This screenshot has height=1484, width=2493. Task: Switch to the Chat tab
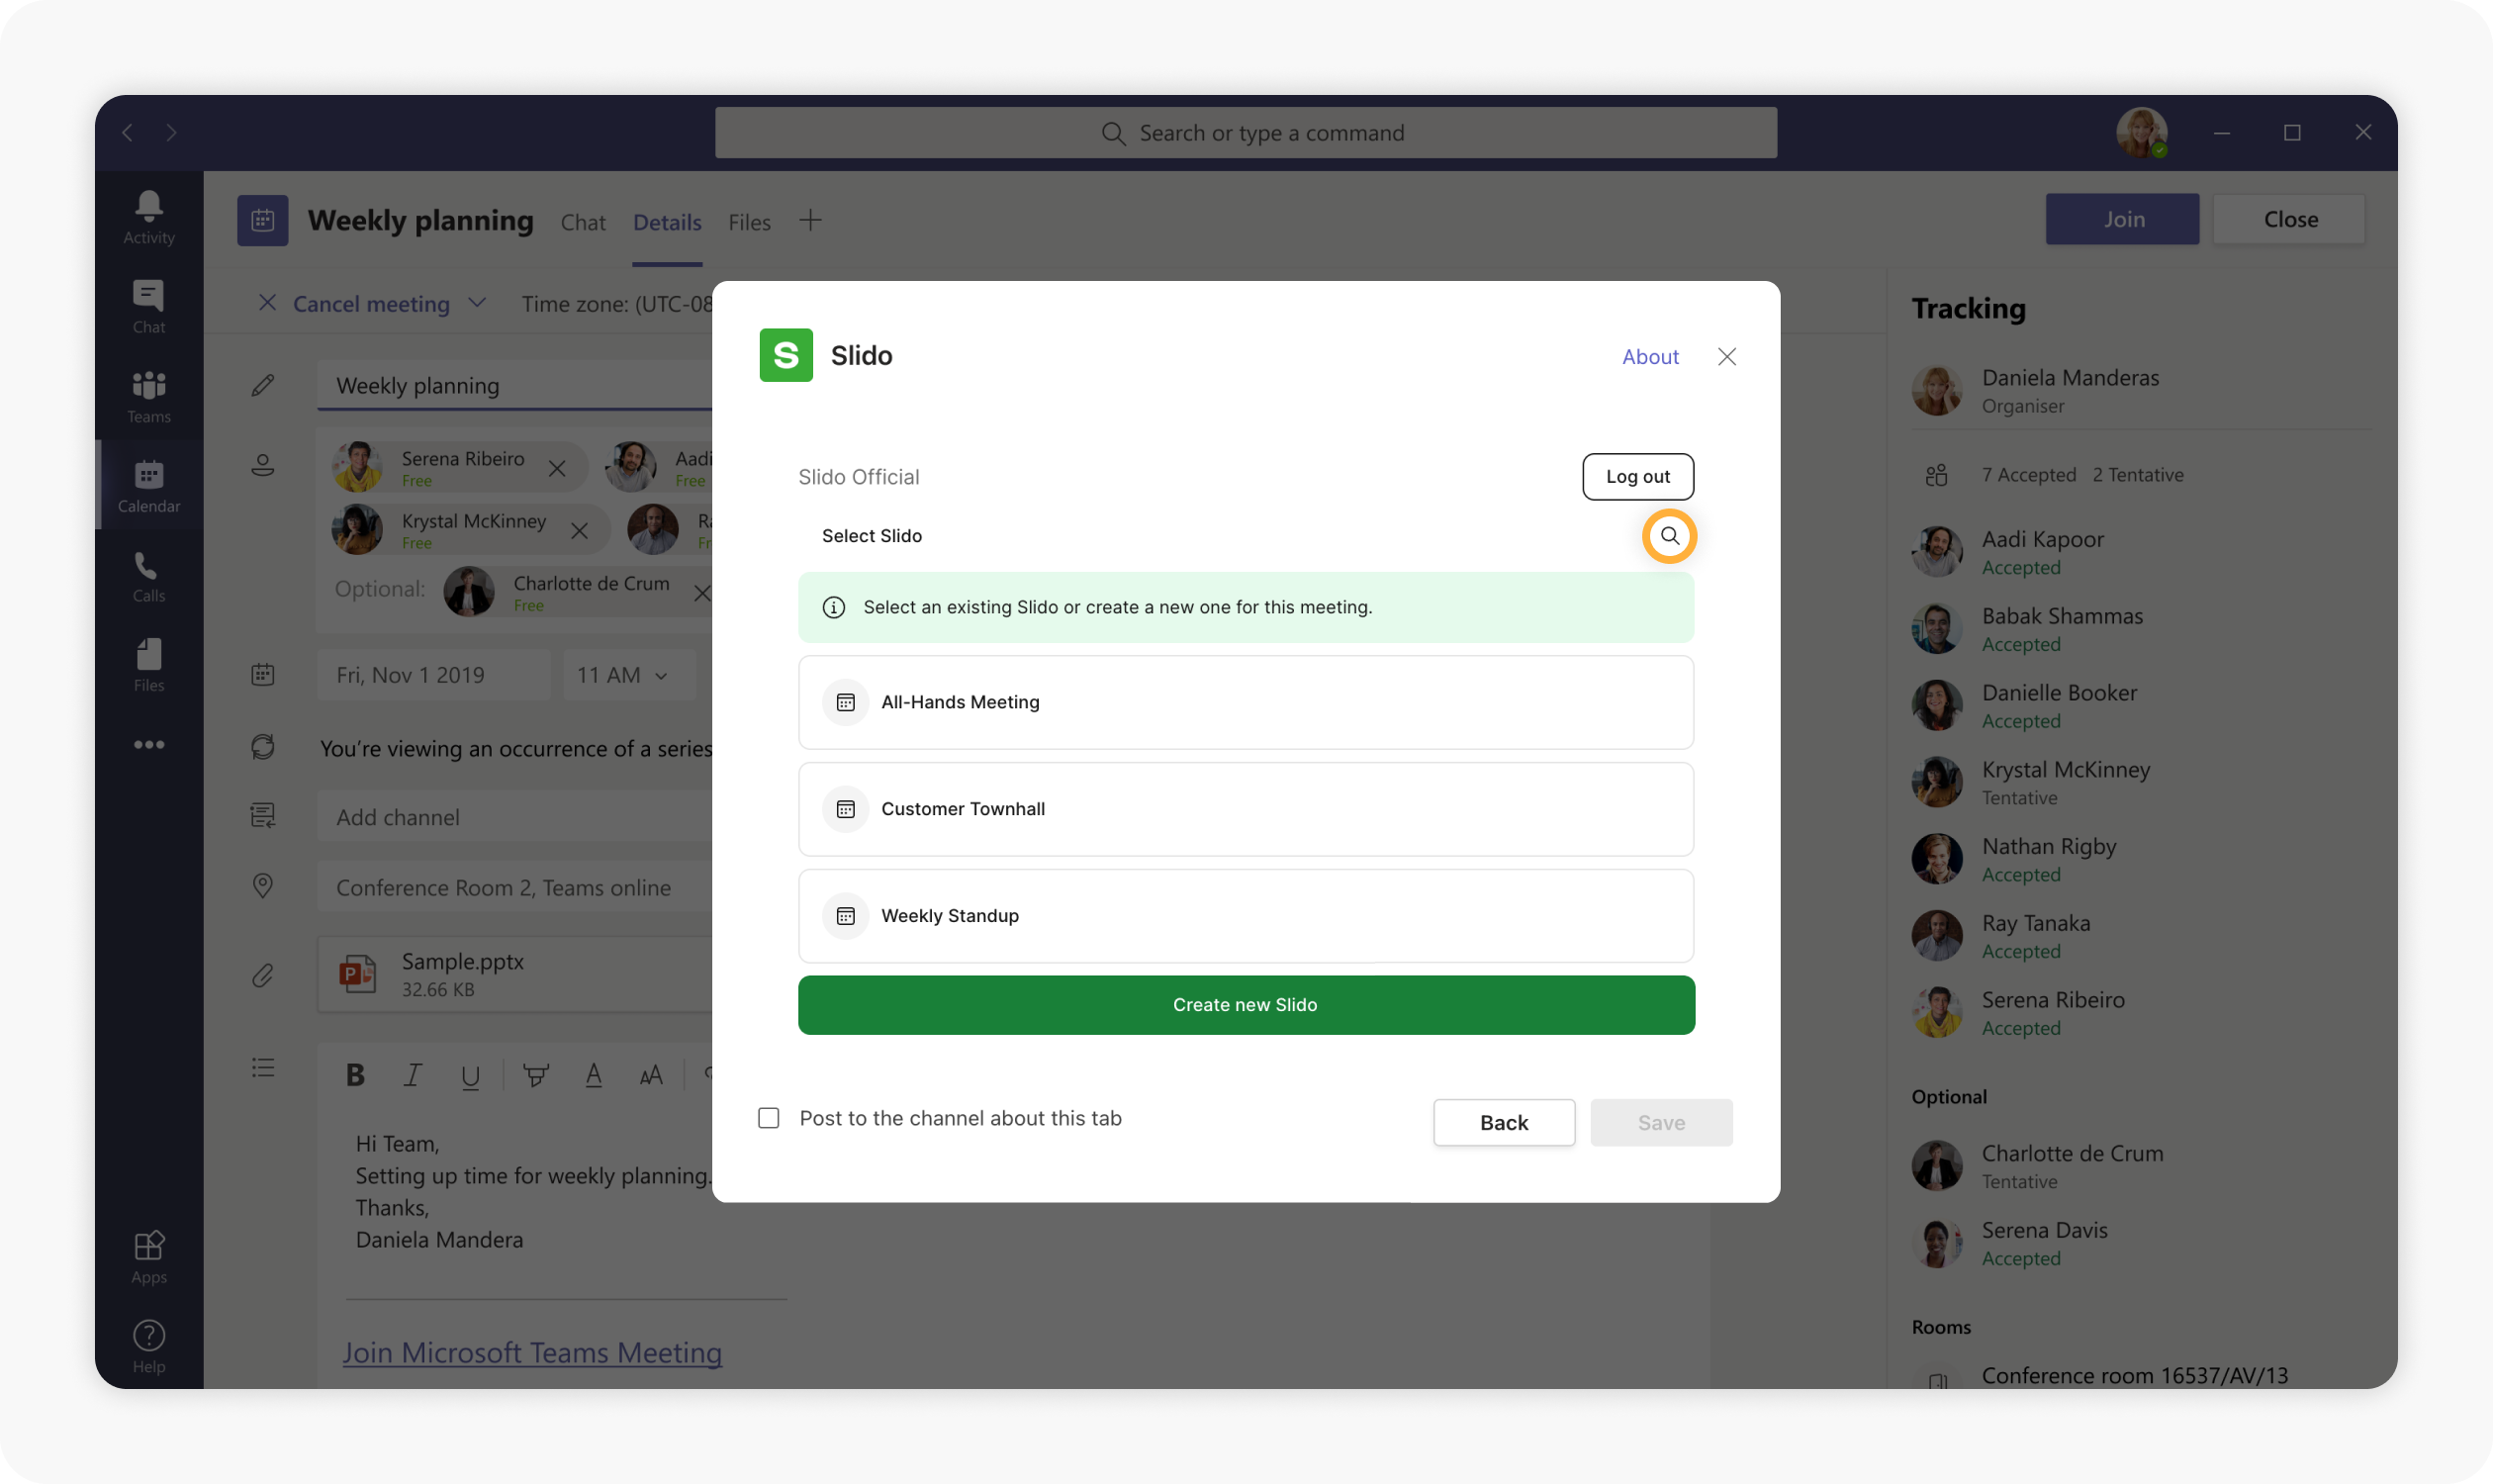point(583,222)
